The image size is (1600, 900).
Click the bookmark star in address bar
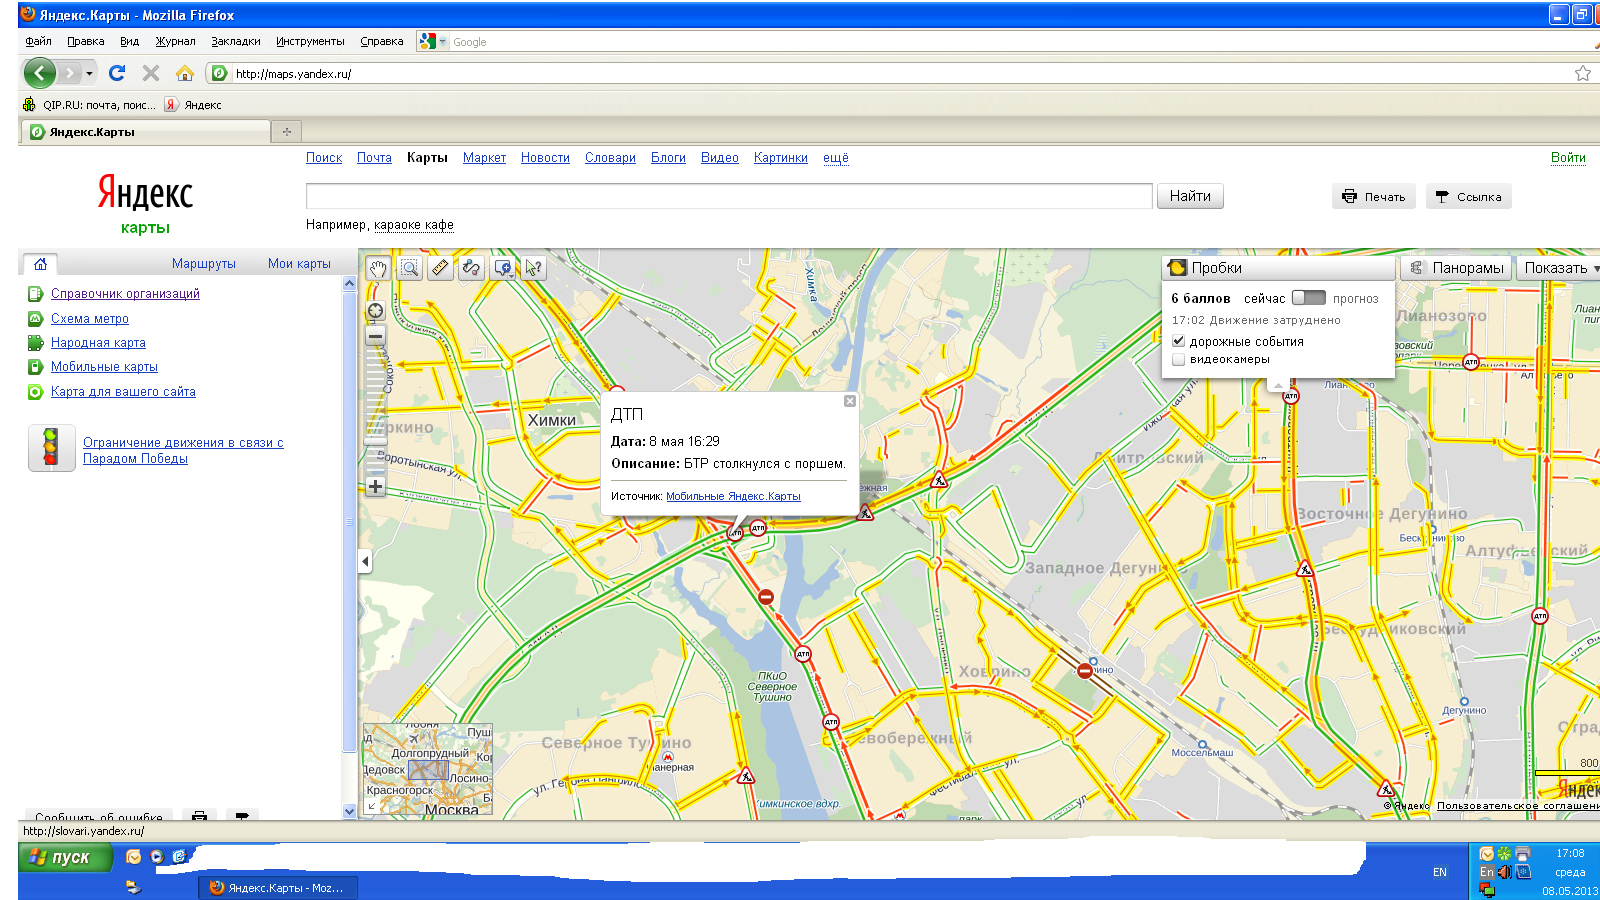1583,73
